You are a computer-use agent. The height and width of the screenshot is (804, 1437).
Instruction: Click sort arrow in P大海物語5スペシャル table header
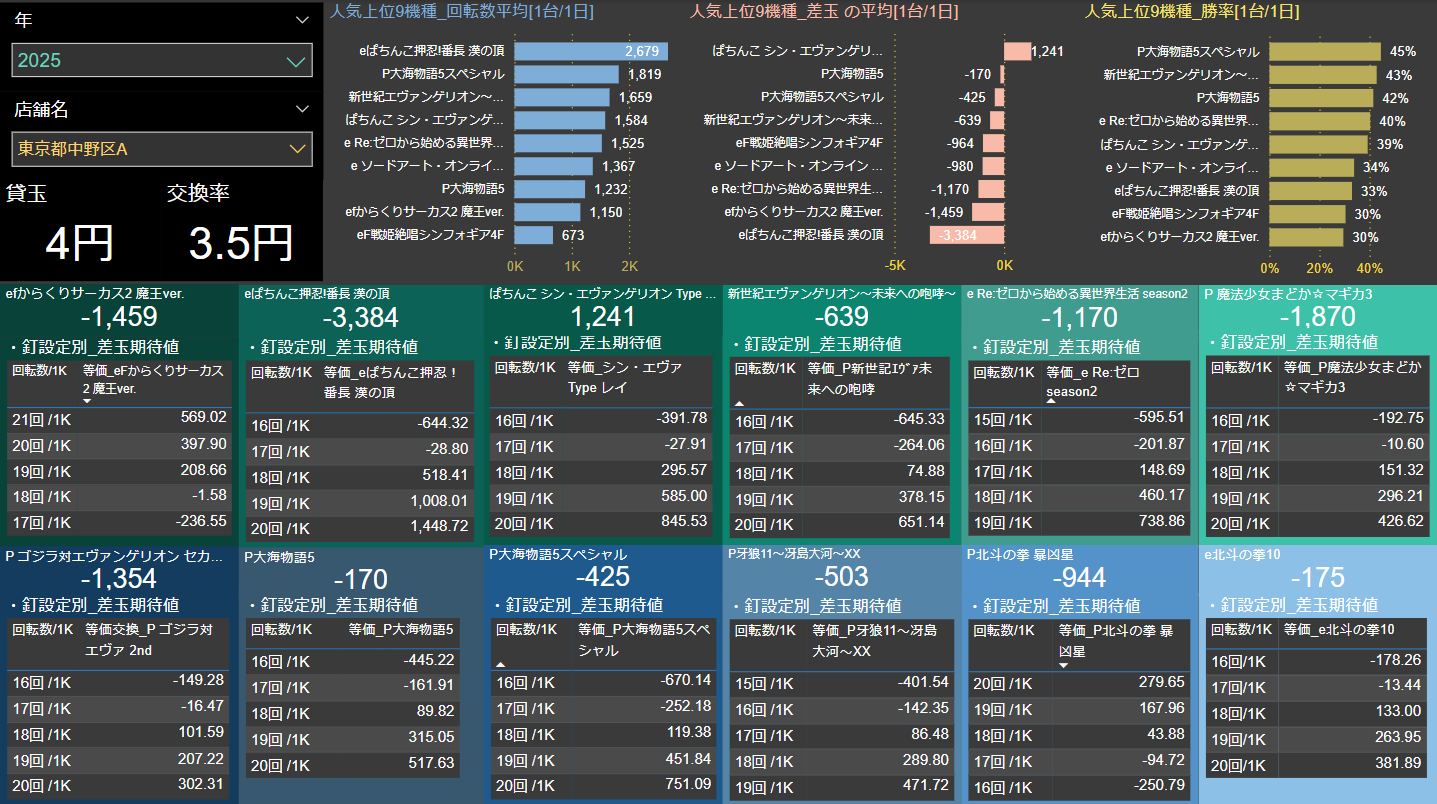[500, 663]
